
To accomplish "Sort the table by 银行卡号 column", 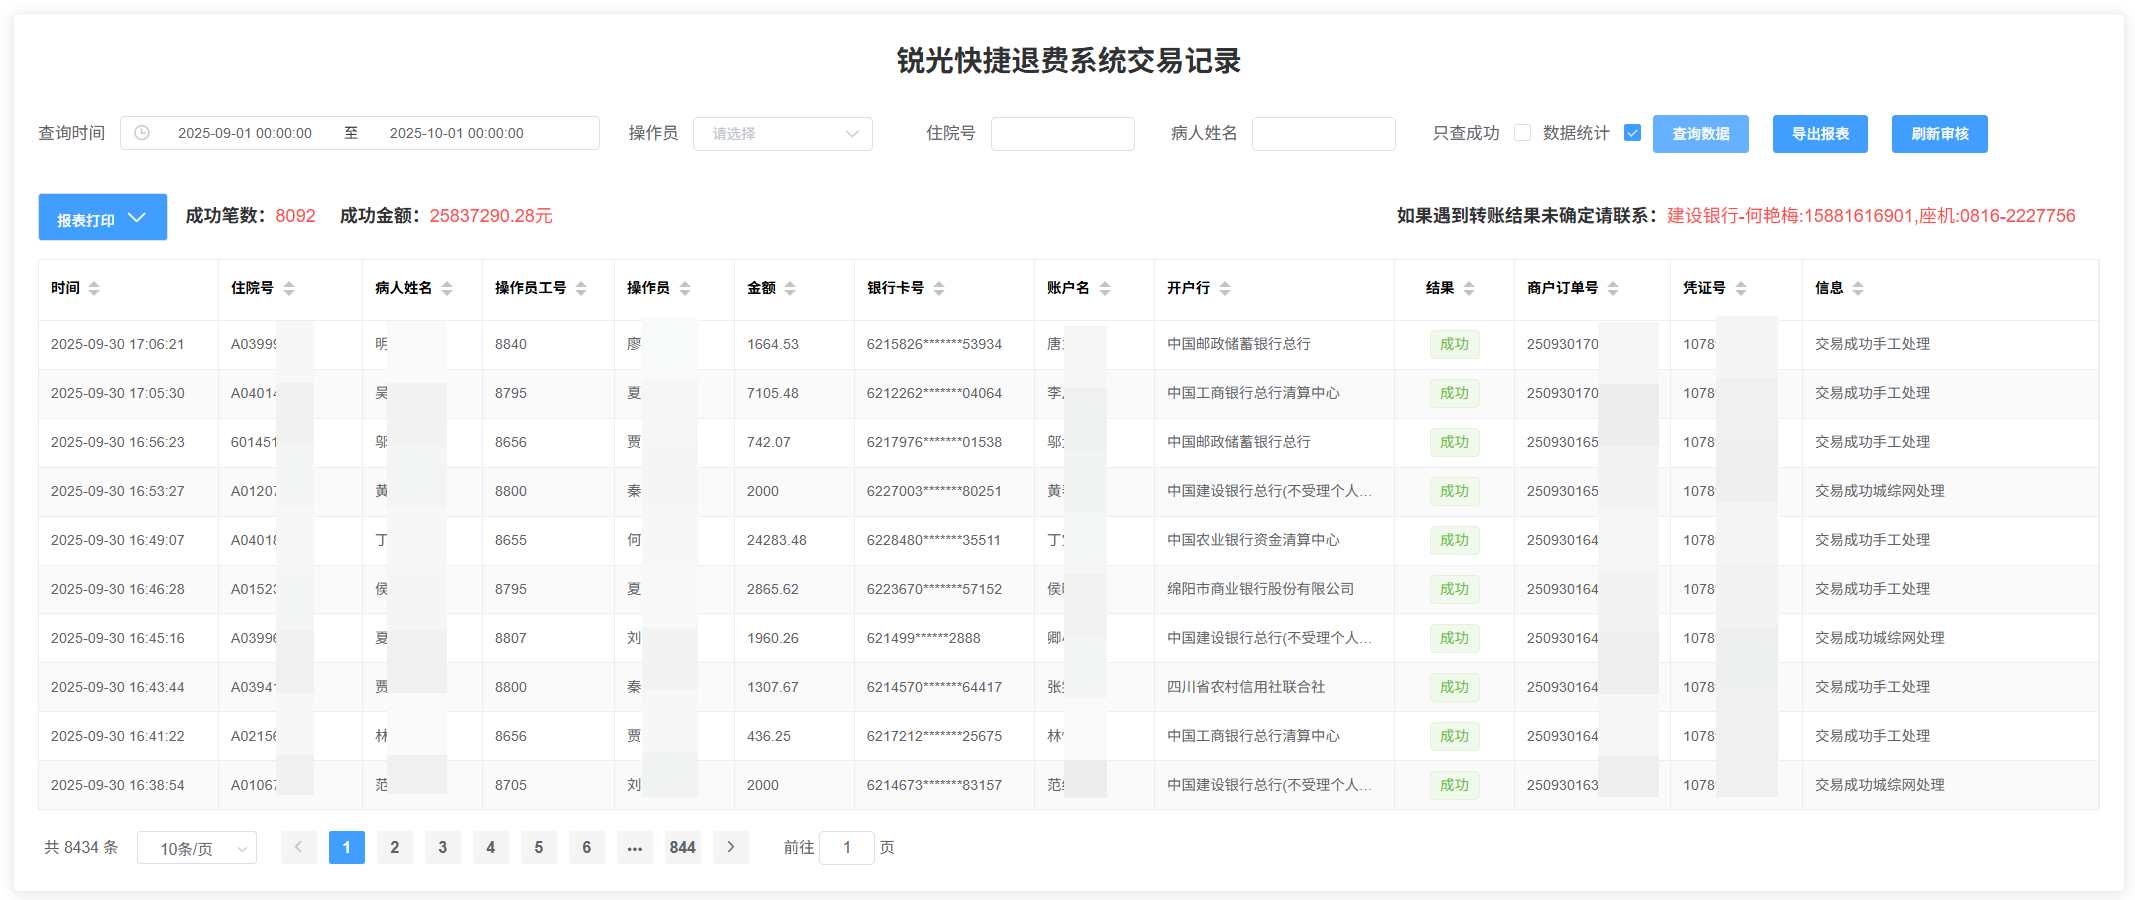I will (939, 288).
